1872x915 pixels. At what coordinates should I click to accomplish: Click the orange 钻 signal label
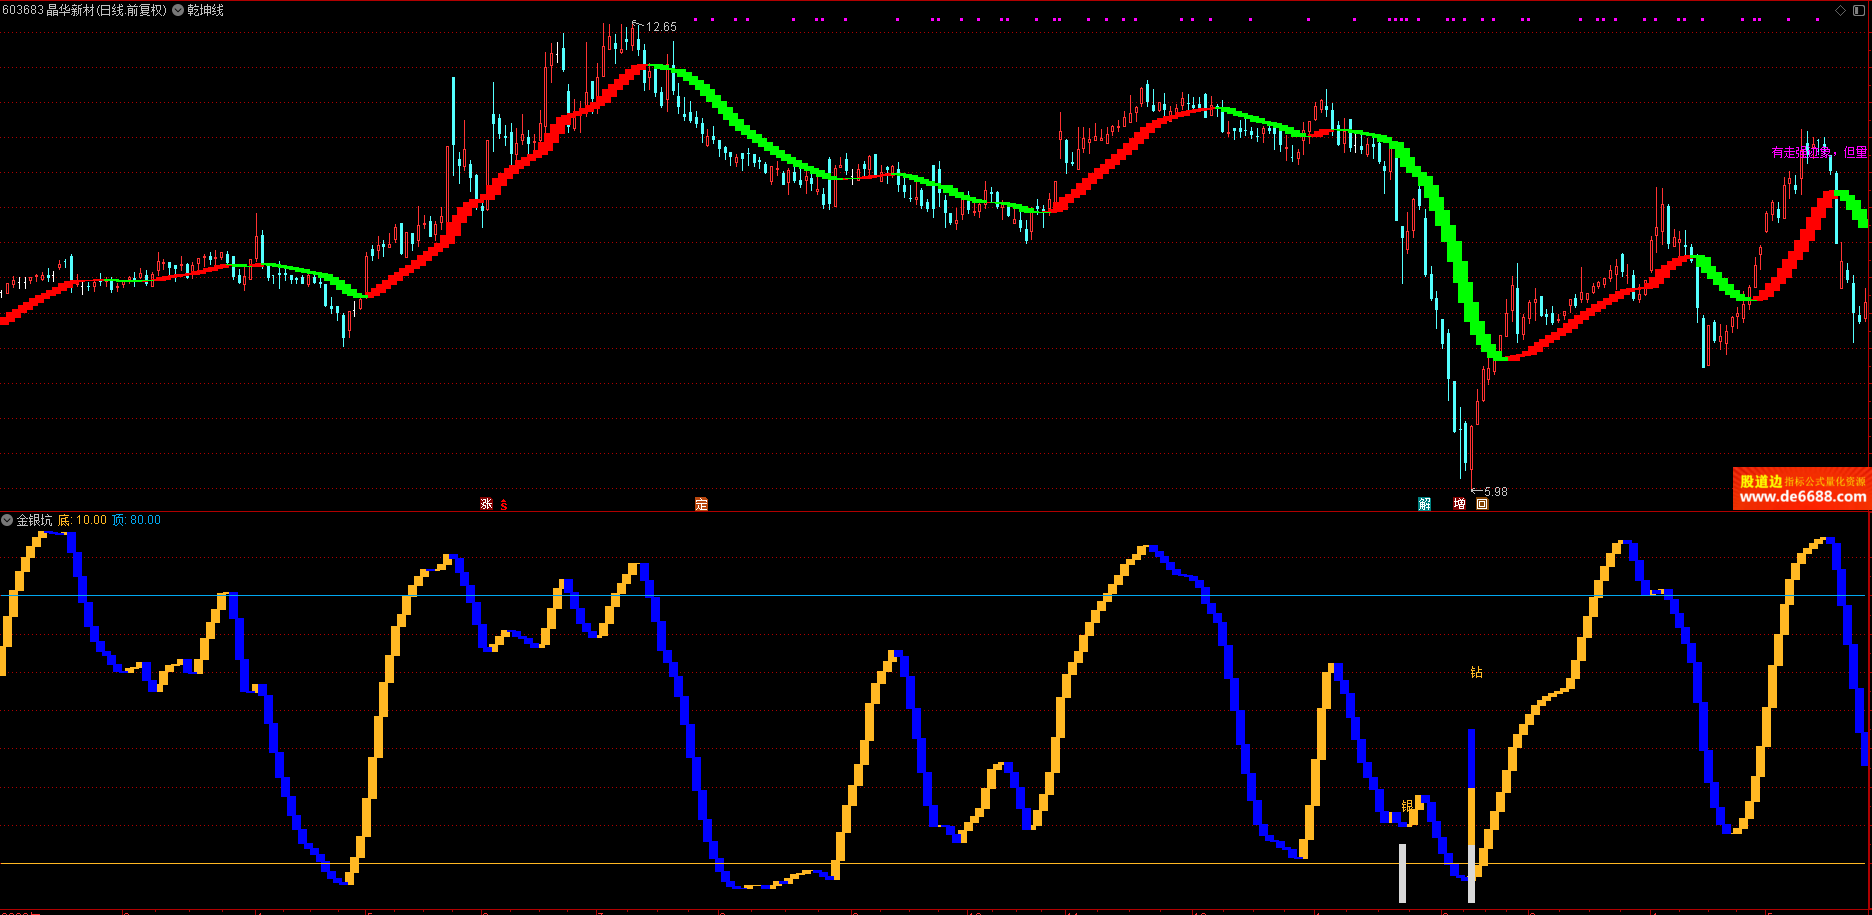[x=1476, y=672]
